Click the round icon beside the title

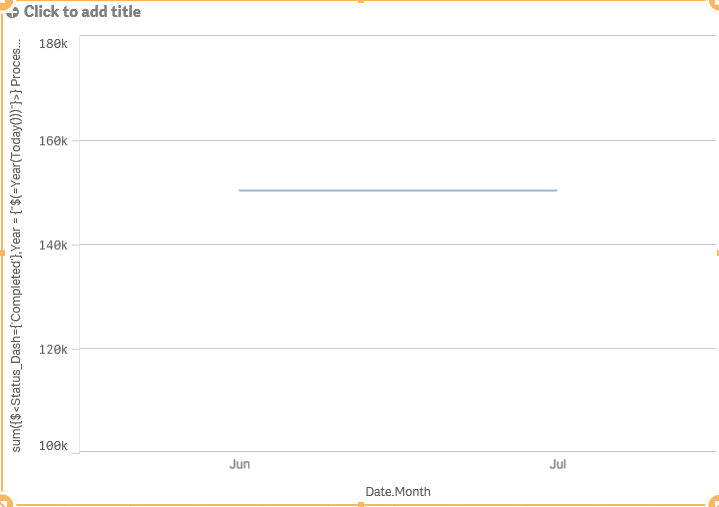(x=12, y=12)
